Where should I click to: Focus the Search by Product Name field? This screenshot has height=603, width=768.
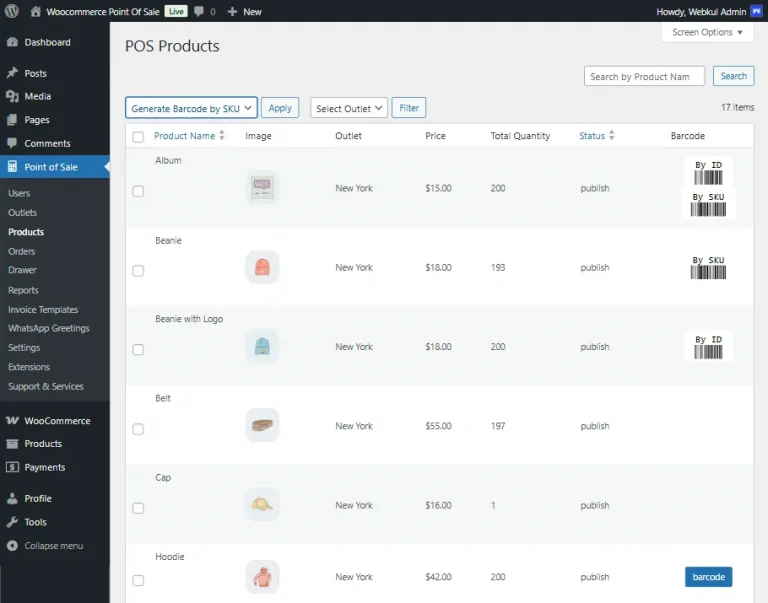pos(644,76)
